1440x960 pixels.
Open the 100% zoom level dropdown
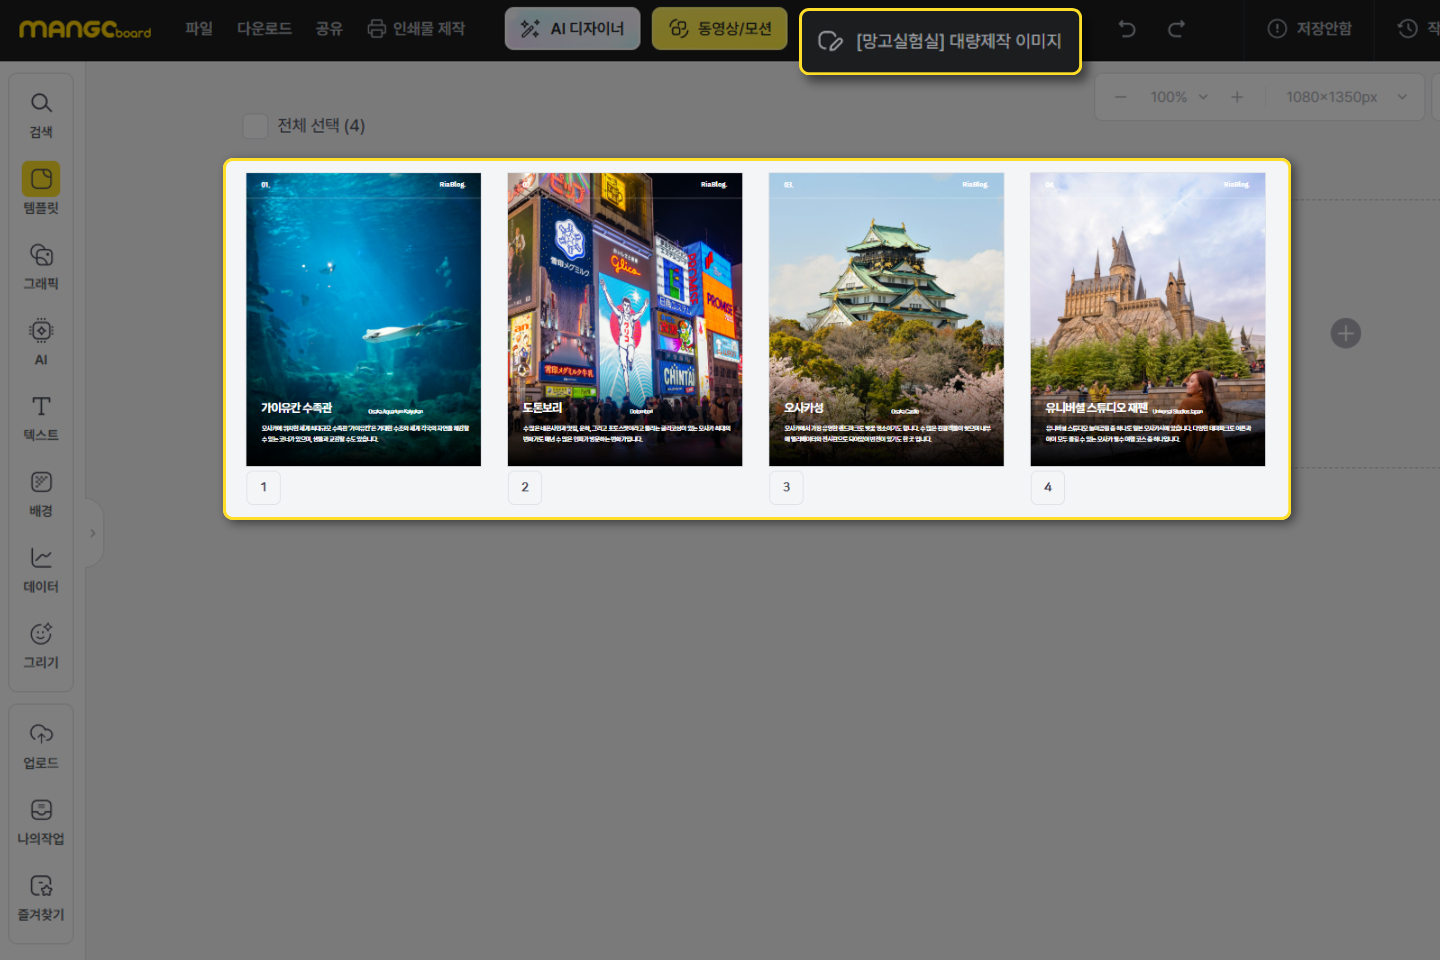coord(1179,97)
